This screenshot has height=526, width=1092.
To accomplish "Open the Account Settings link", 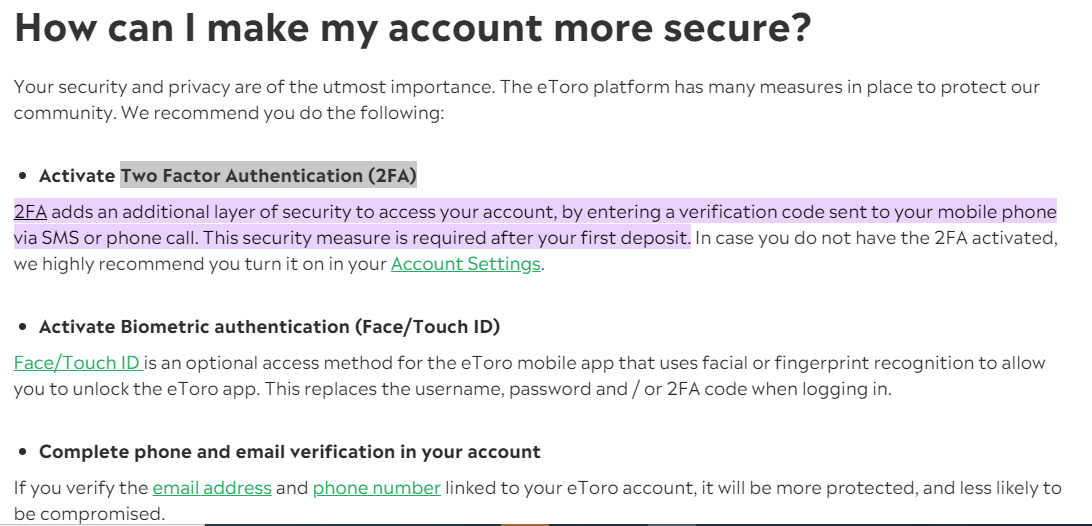I will 465,264.
